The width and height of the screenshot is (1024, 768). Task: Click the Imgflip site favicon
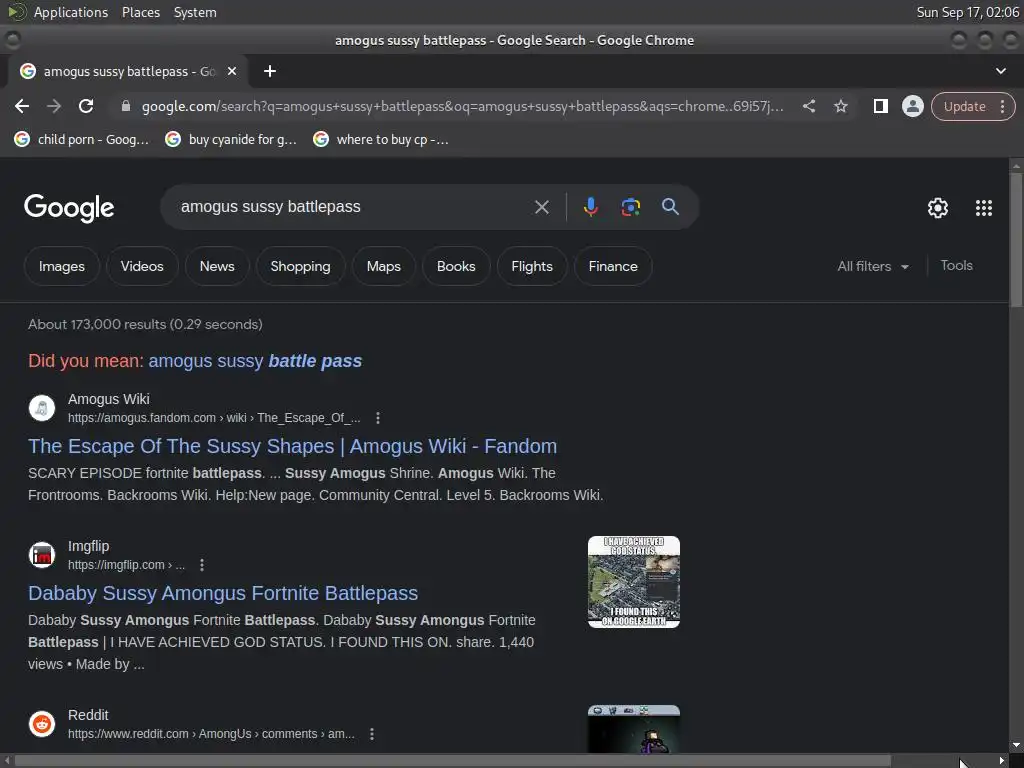(42, 555)
